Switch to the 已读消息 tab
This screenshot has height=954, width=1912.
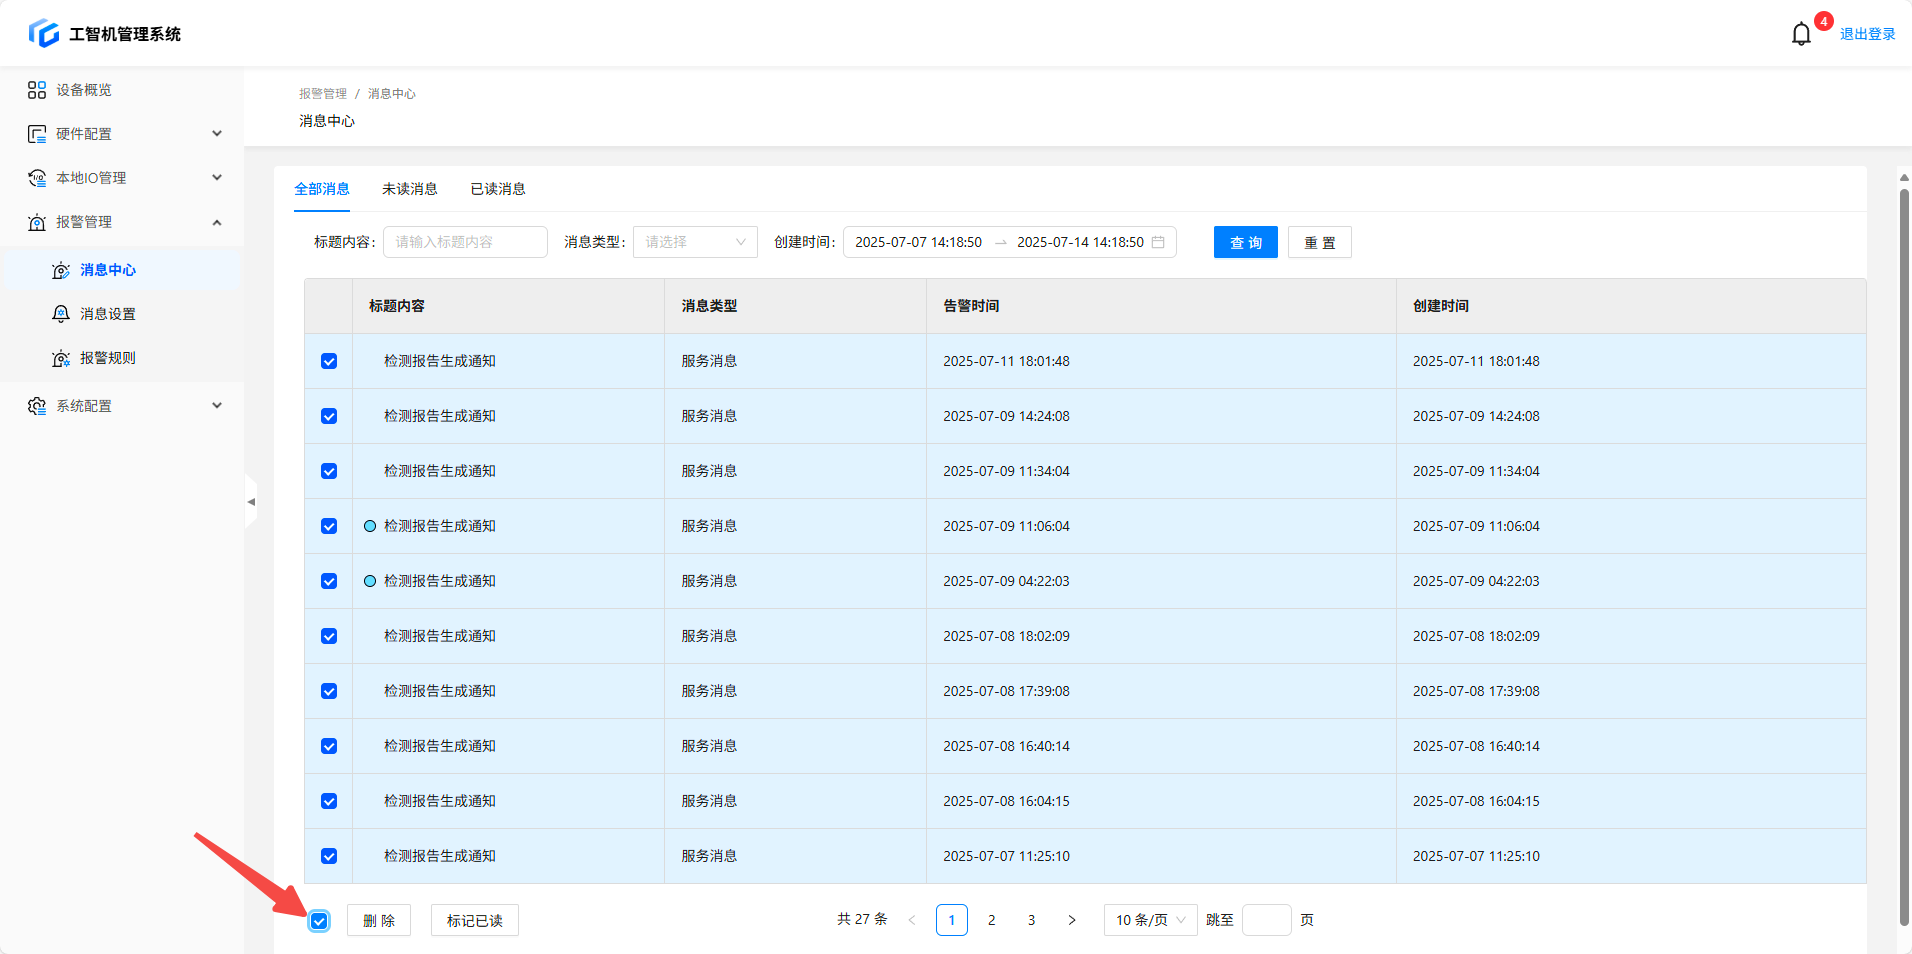(498, 189)
